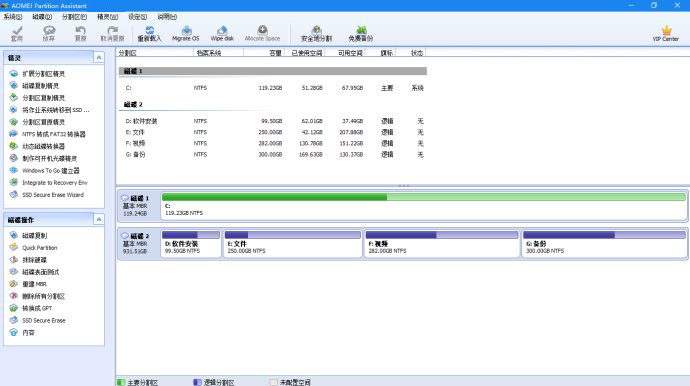Screen dimensions: 690x386
Task: Select the F: row in partition list
Action: (272, 143)
